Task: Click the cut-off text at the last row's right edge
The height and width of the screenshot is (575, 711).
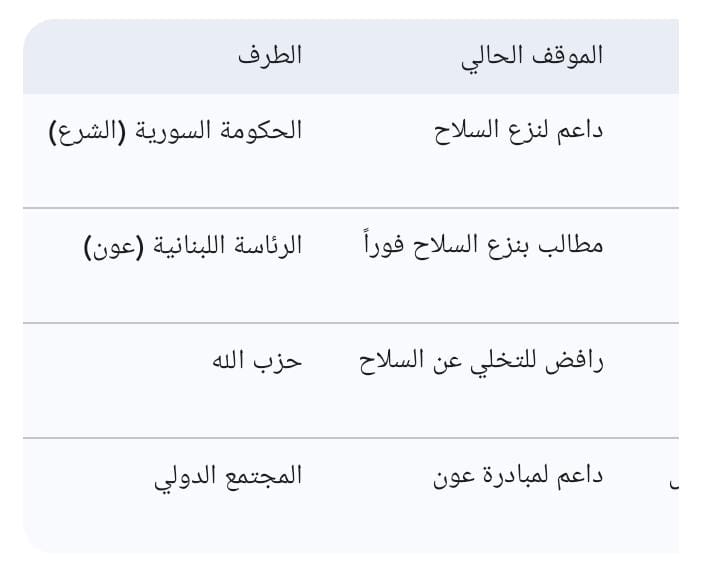Action: [x=673, y=480]
